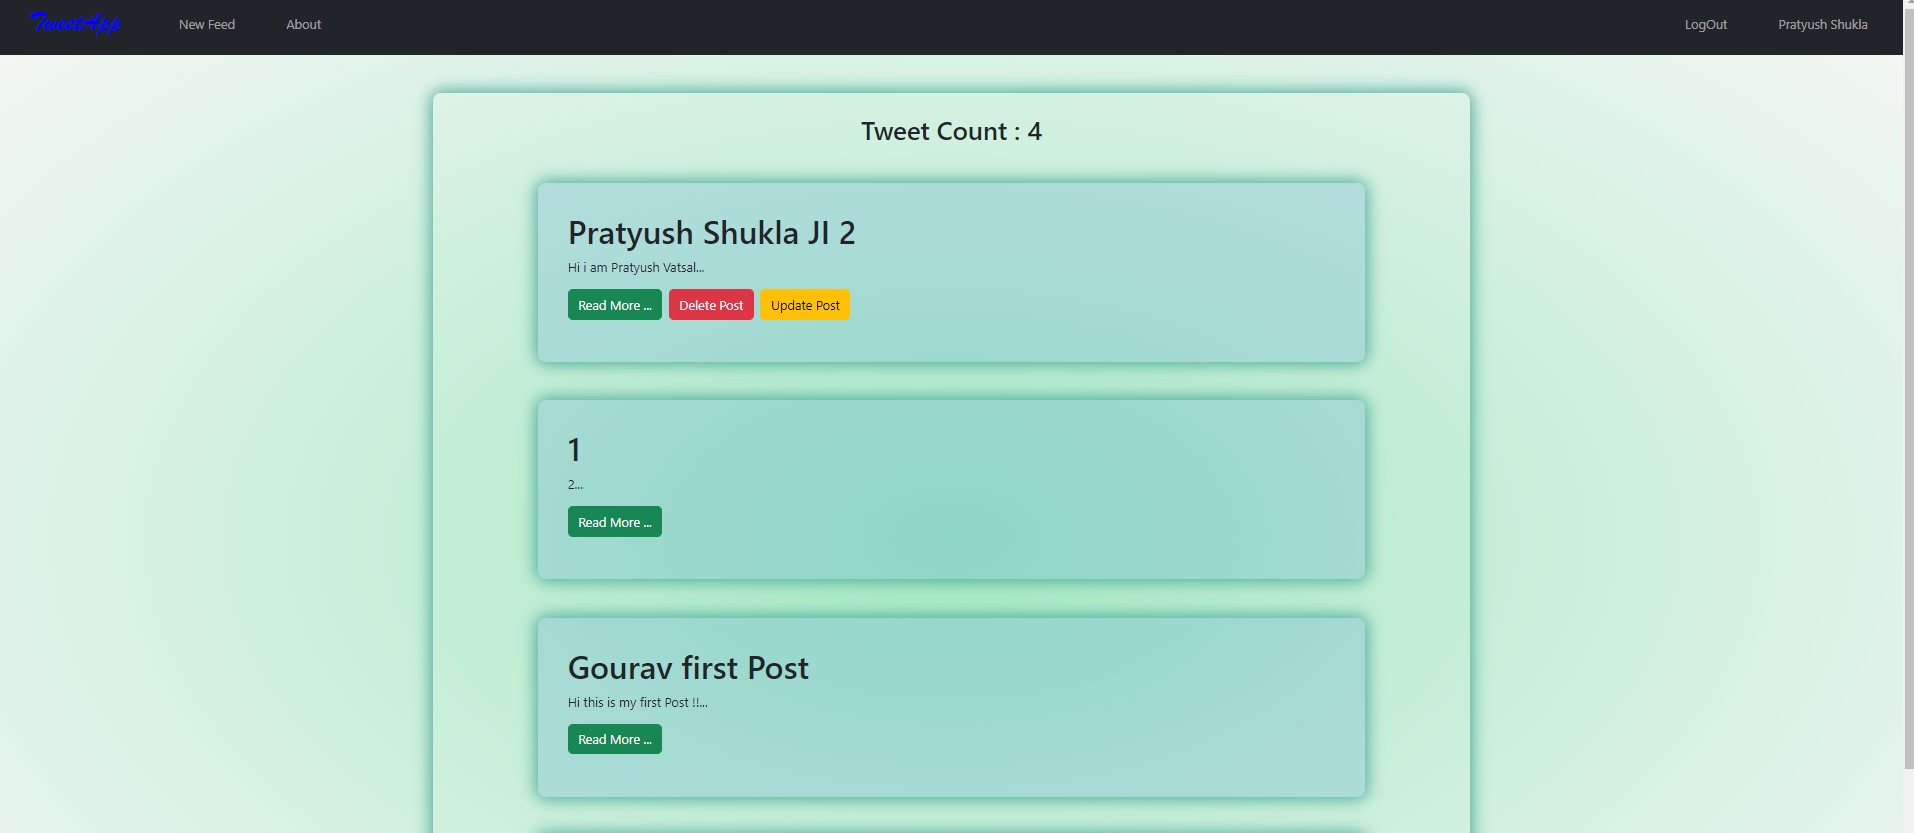Click the Hi this is my first Post text

click(636, 702)
